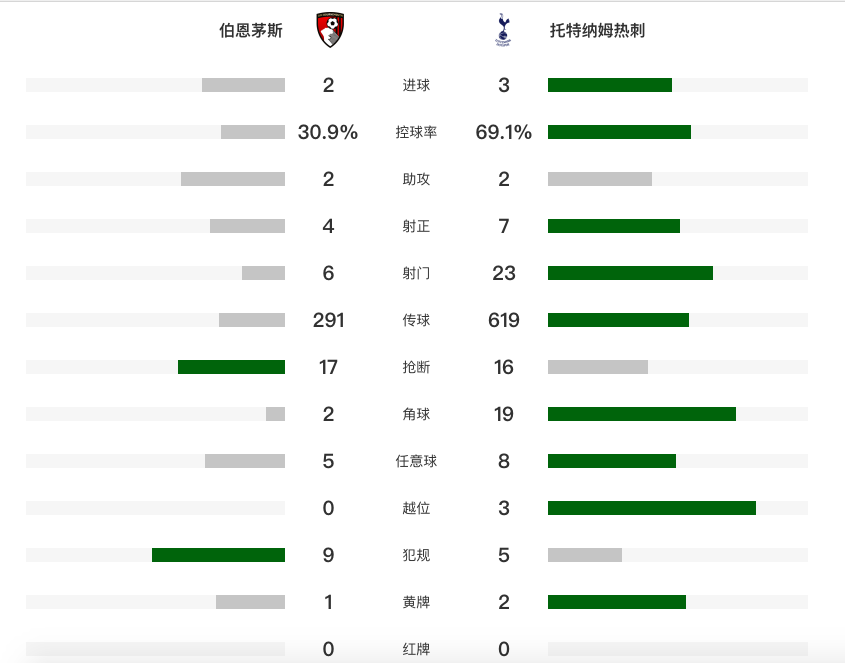The height and width of the screenshot is (663, 845).
Task: Click Tottenham's green 69.1% possession bar
Action: (619, 132)
